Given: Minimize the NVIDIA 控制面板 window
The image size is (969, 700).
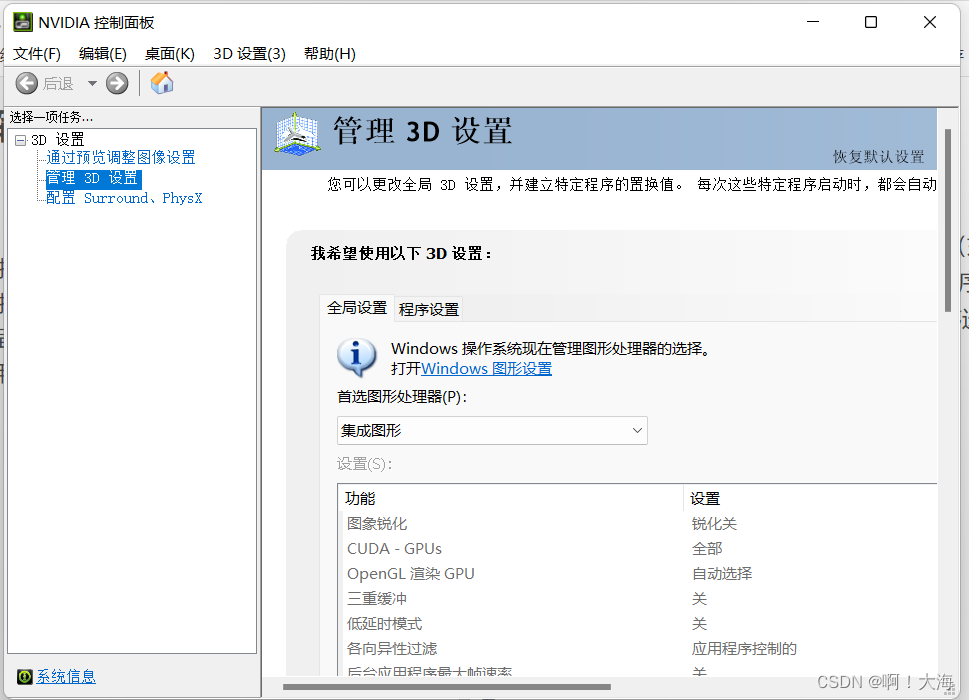Looking at the screenshot, I should (813, 22).
